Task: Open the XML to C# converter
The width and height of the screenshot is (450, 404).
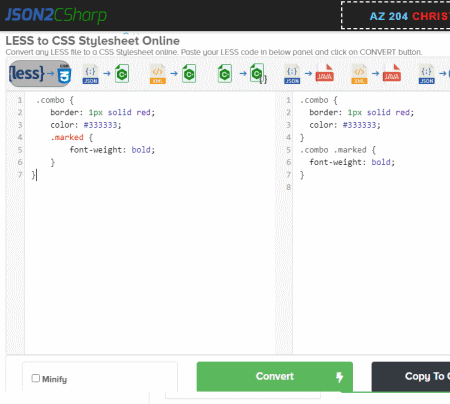Action: pyautogui.click(x=173, y=74)
